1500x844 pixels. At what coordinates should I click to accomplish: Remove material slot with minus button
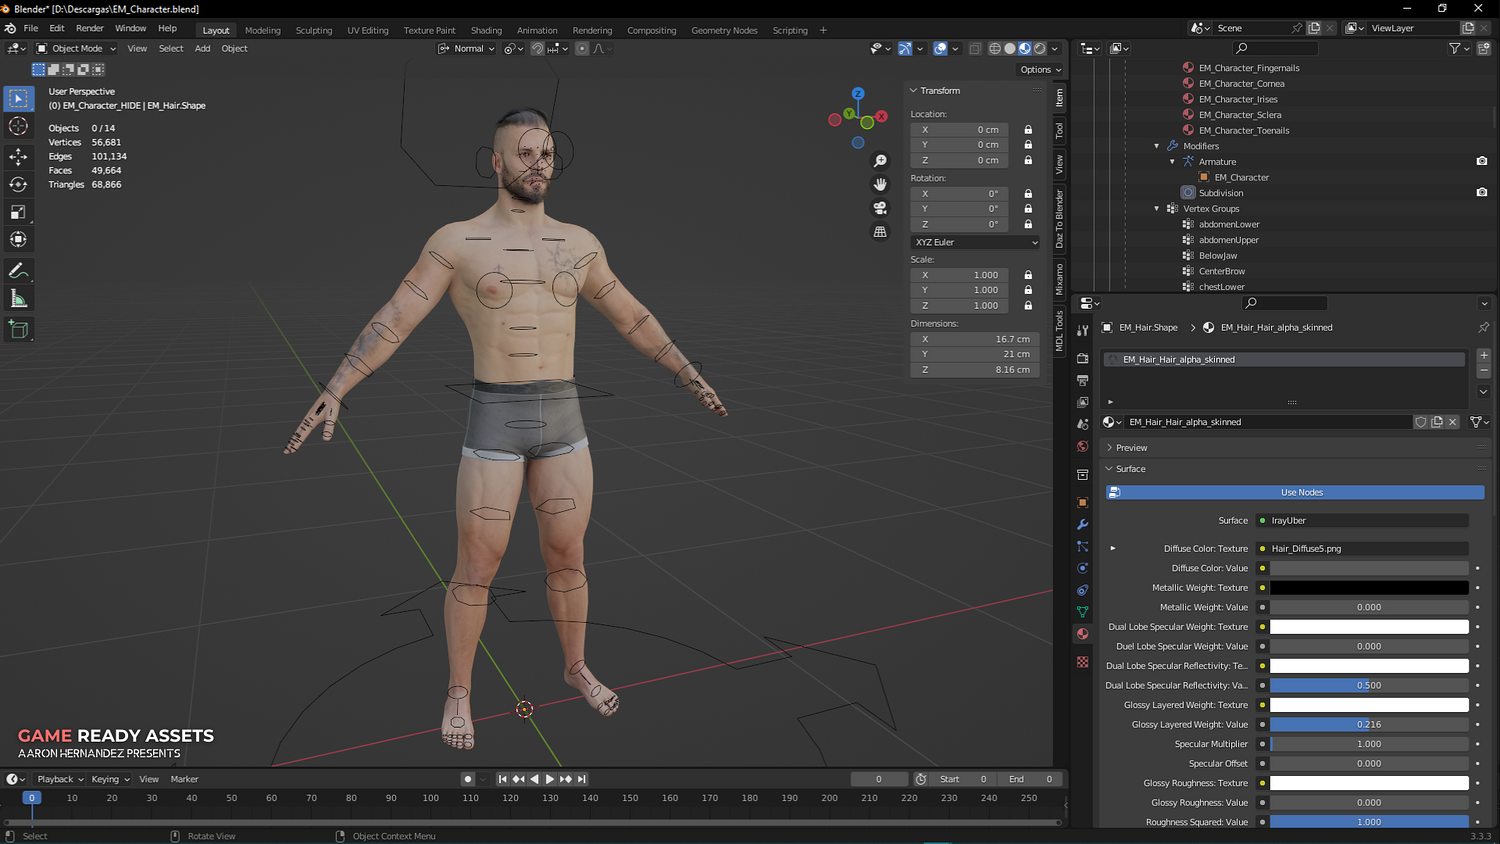pos(1483,371)
